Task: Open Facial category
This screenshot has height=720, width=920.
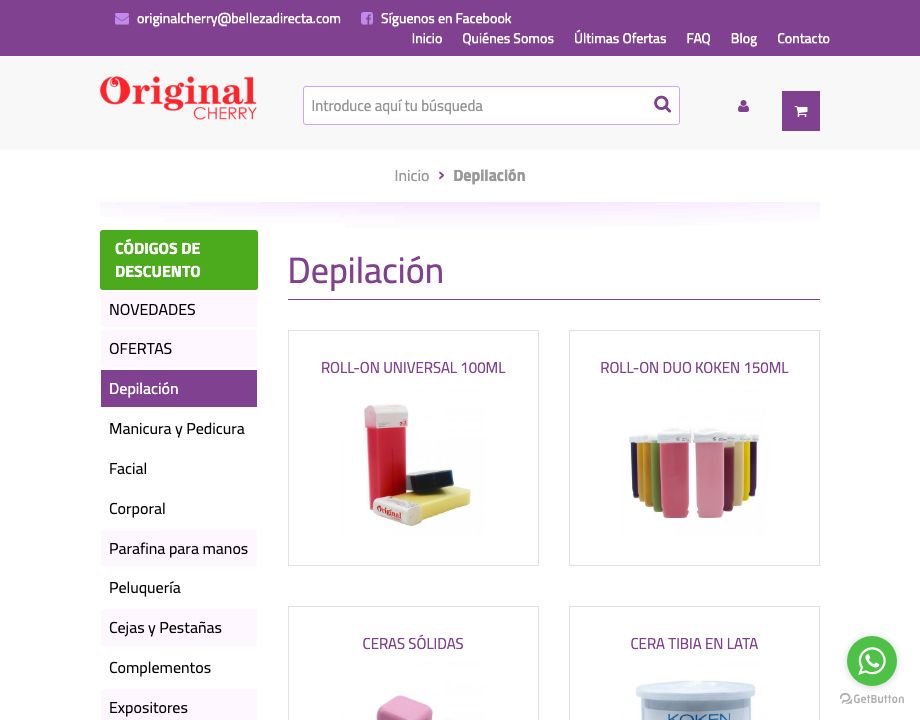Action: click(179, 469)
